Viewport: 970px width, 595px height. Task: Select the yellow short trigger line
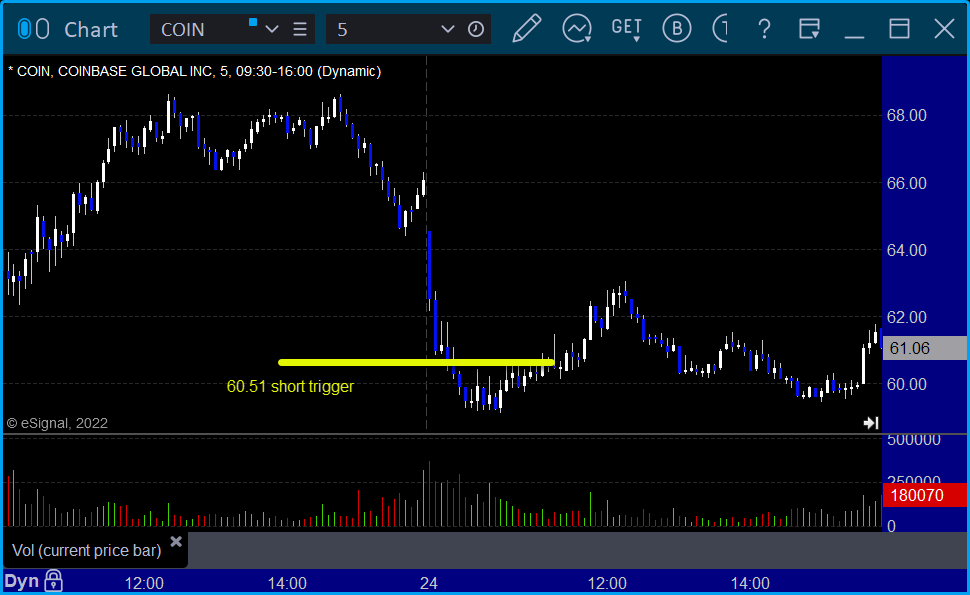[x=416, y=362]
